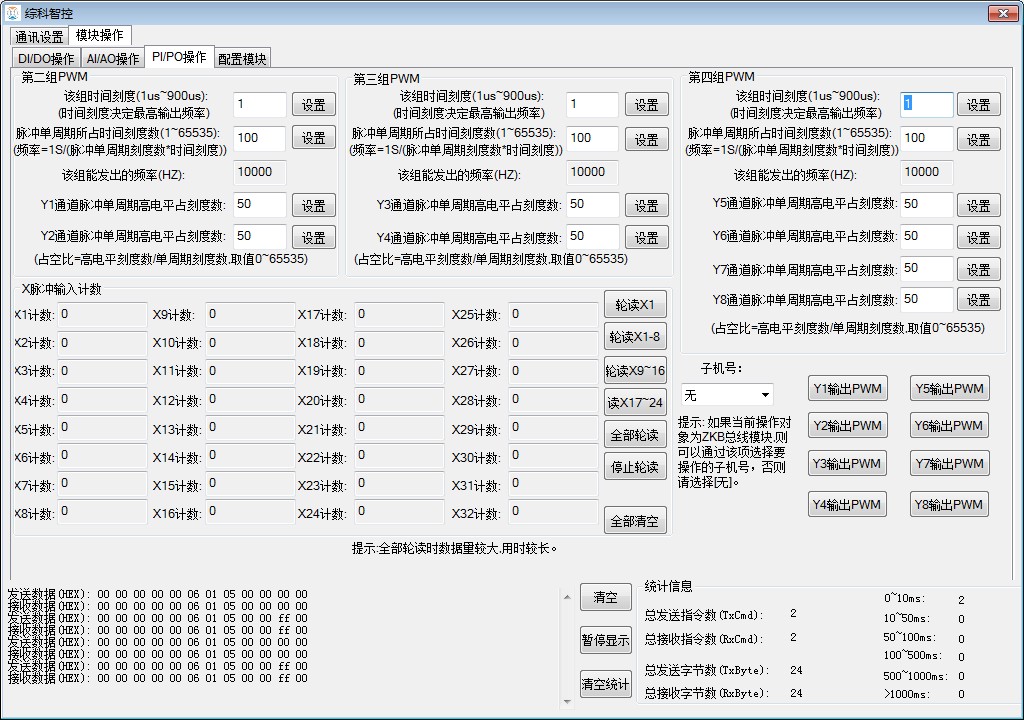Screen dimensions: 1024x720
Task: Start 全部轮读 polling
Action: (635, 435)
